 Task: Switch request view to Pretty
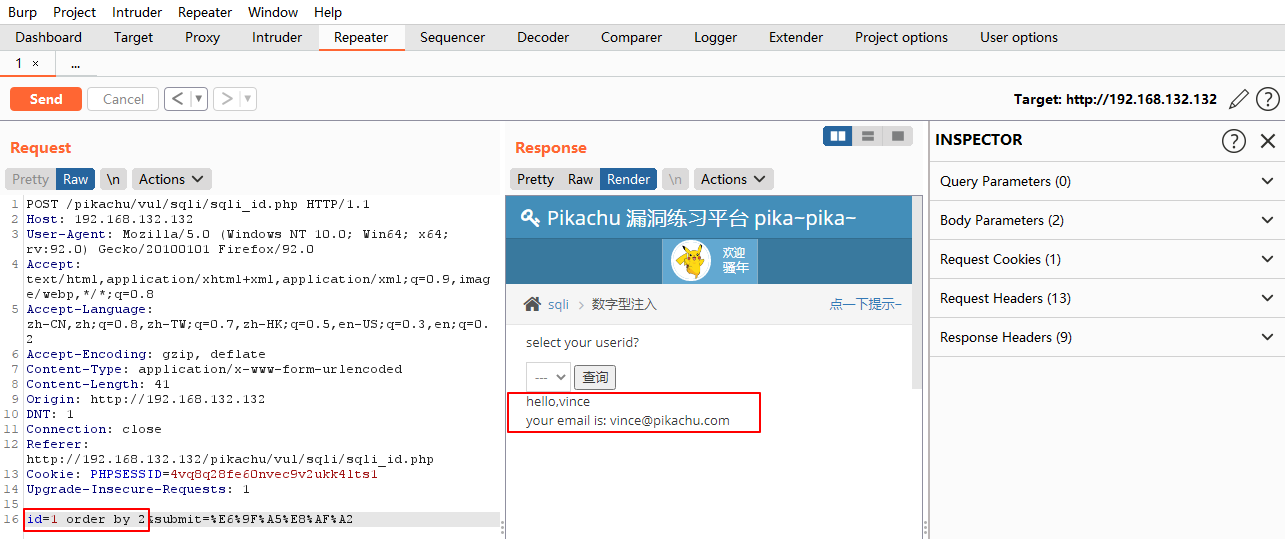pyautogui.click(x=30, y=179)
